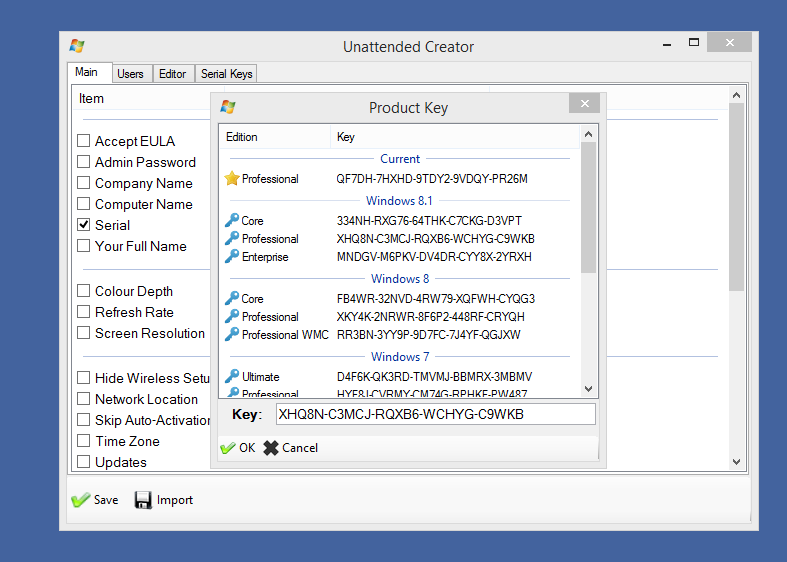Tick the Updates checkbox
This screenshot has height=562, width=787.
(83, 462)
